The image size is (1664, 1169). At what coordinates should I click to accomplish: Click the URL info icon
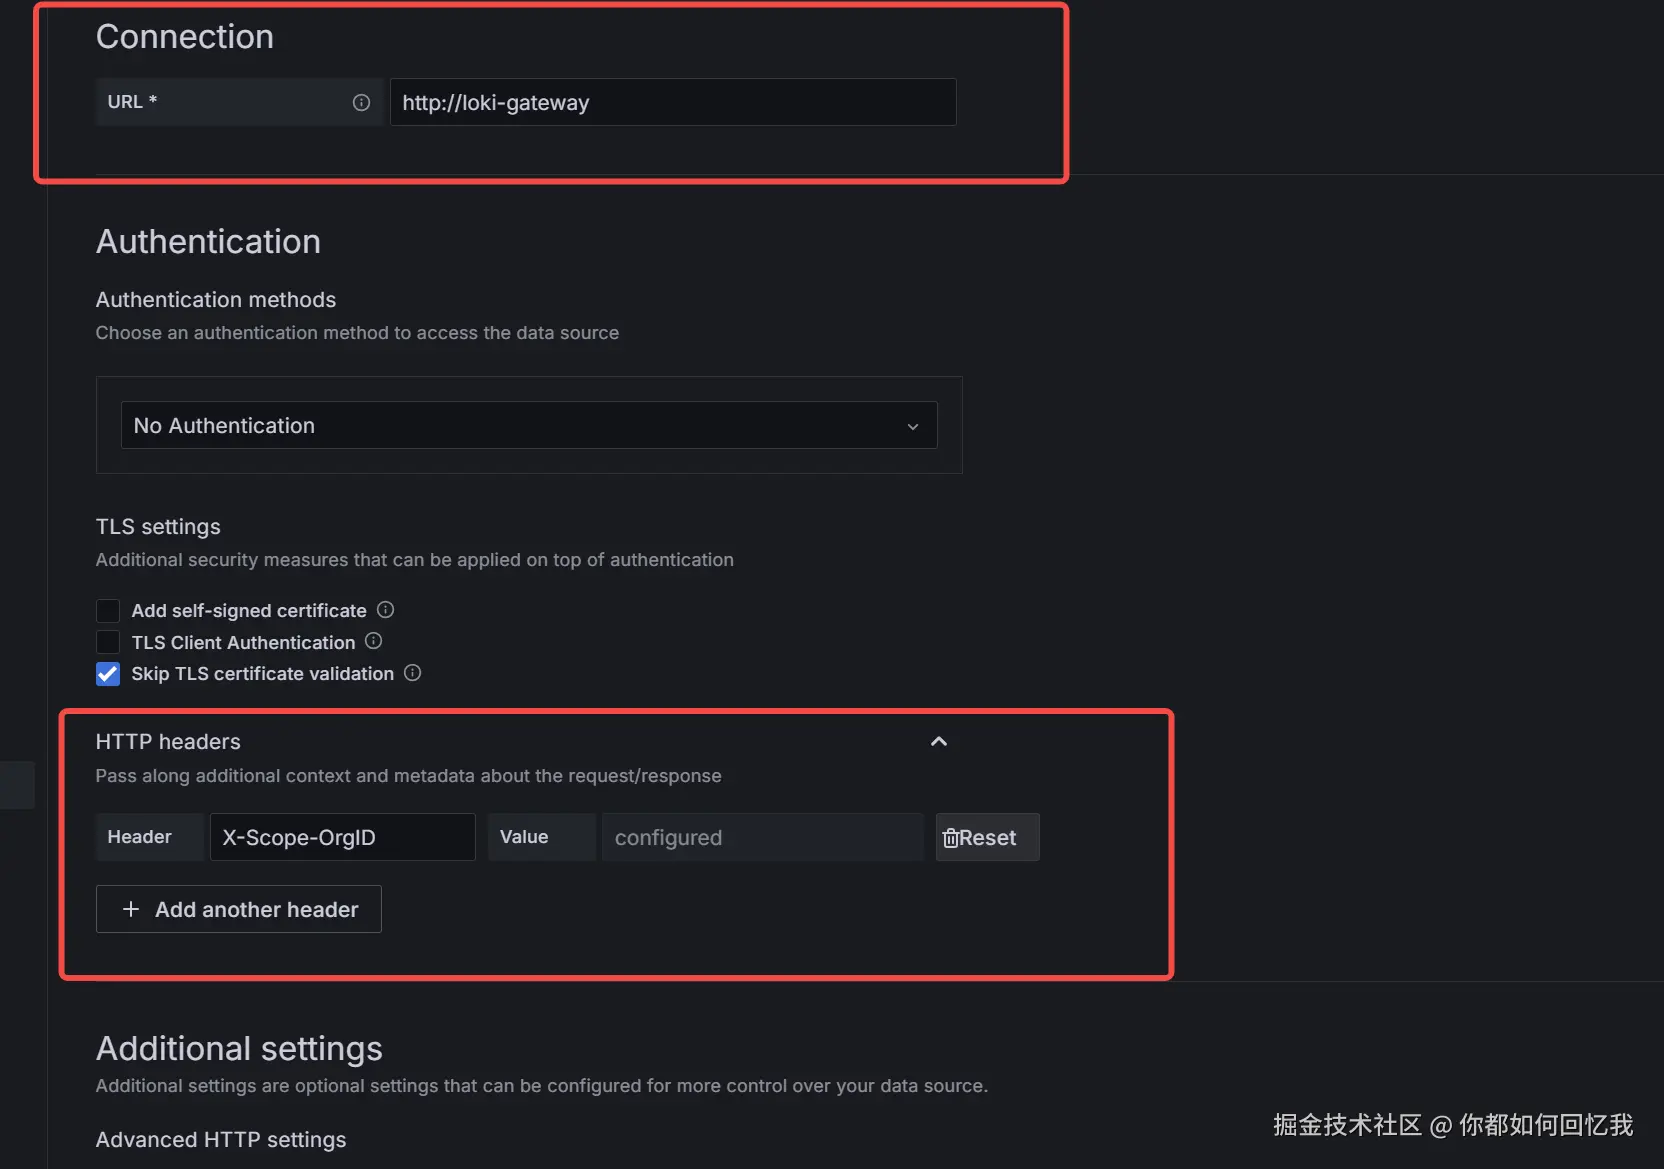[x=361, y=102]
